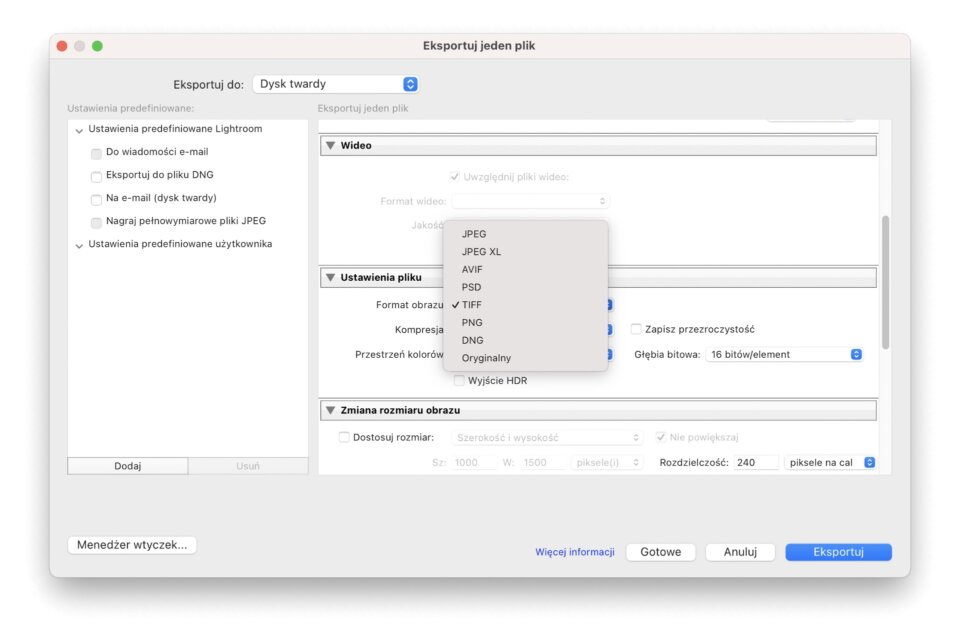This screenshot has height=643, width=960.
Task: Open the Więcej informacji link
Action: coord(574,552)
